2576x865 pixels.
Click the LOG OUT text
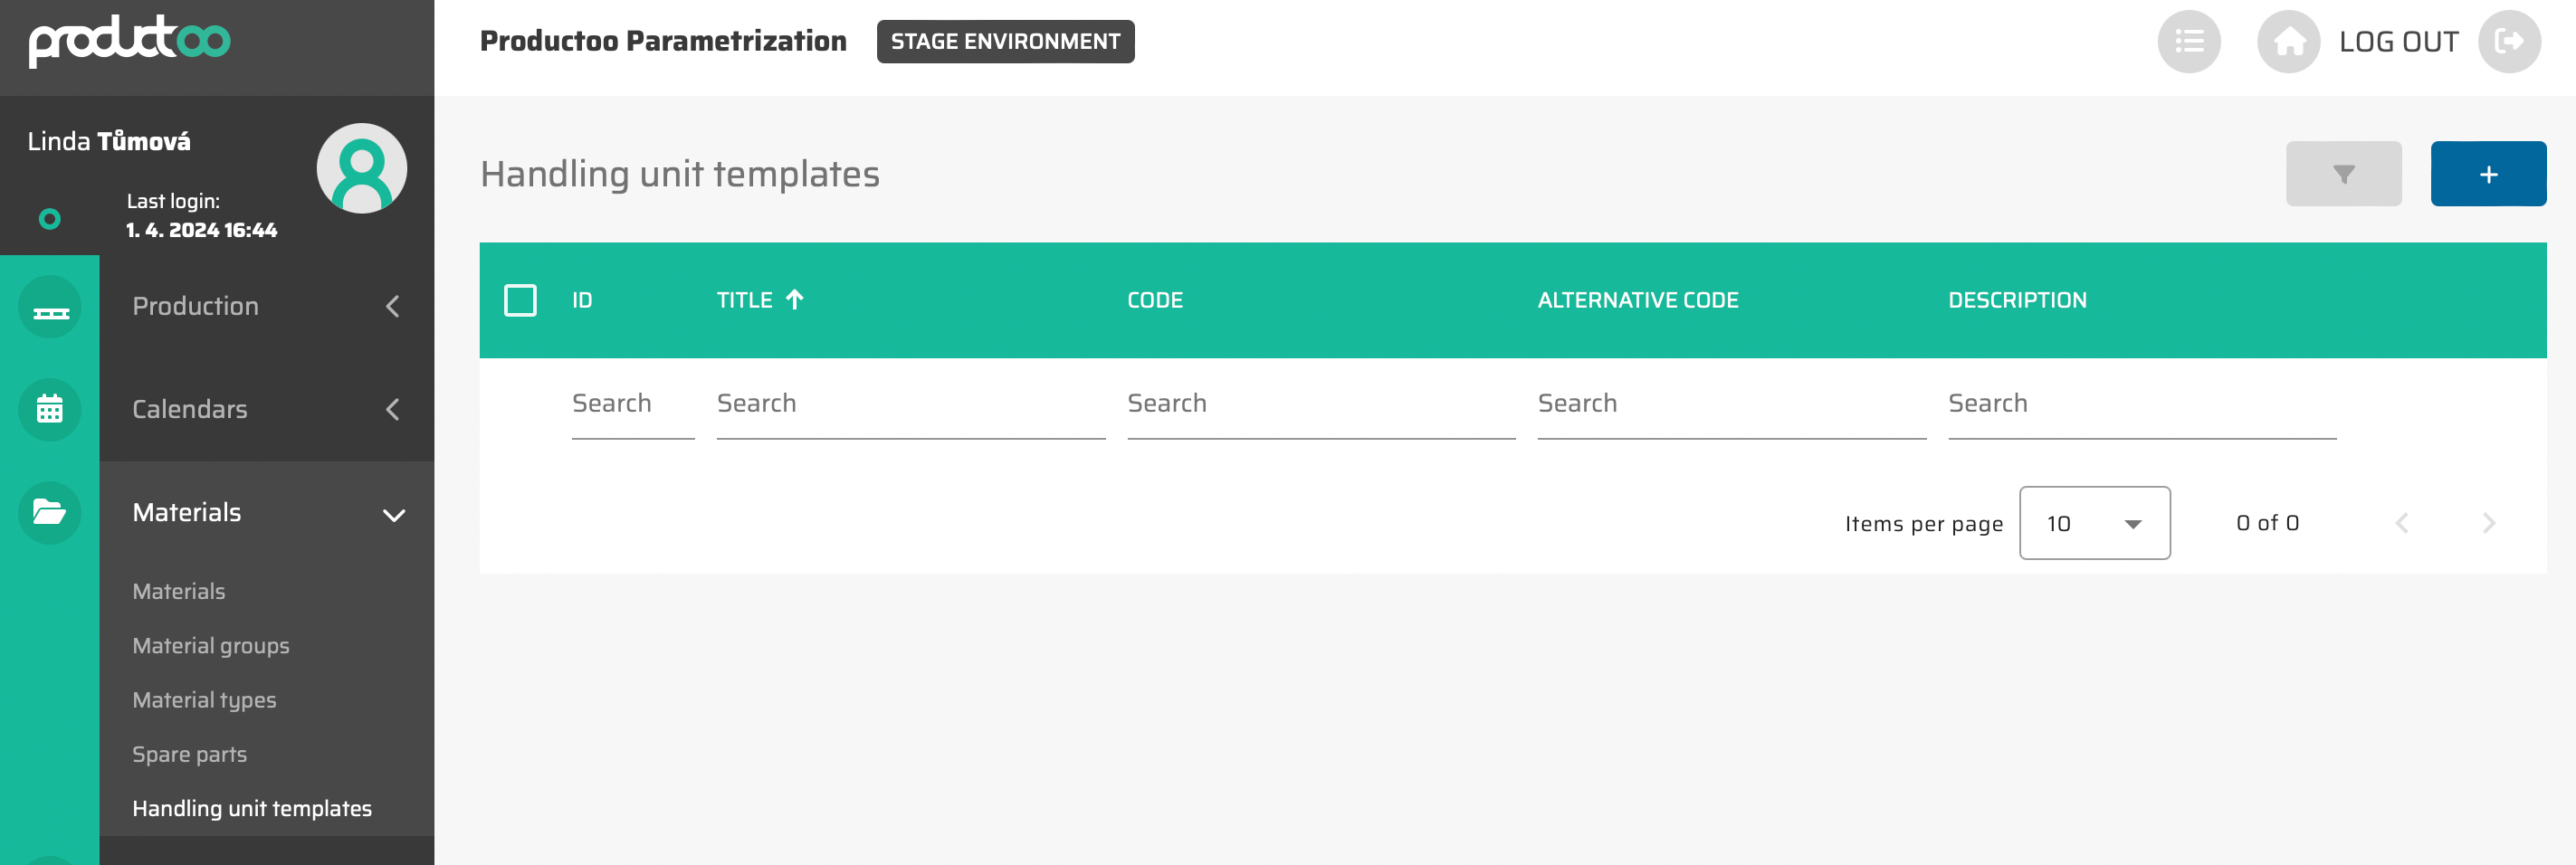tap(2398, 42)
